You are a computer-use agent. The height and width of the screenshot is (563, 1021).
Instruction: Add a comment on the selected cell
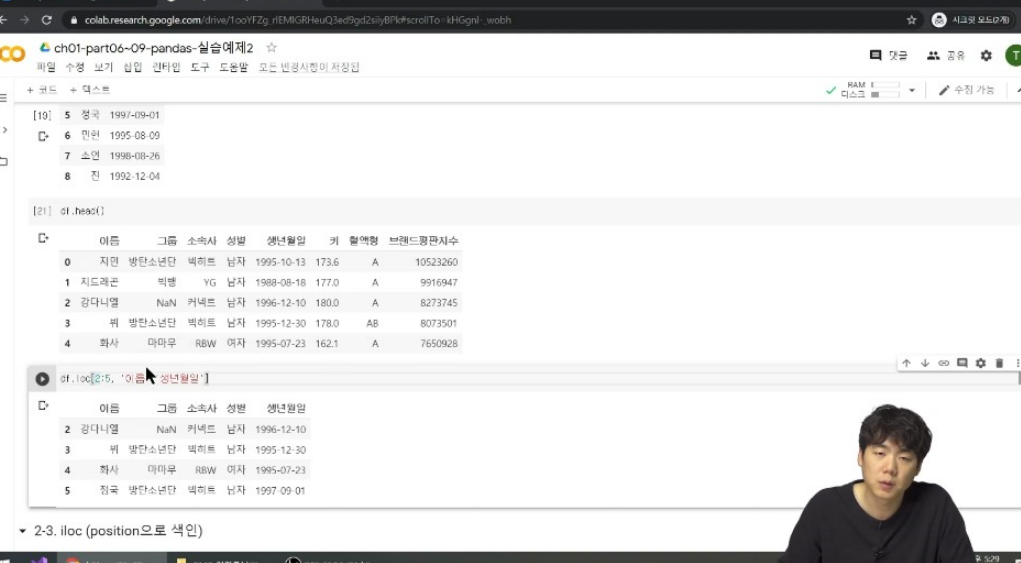(962, 363)
